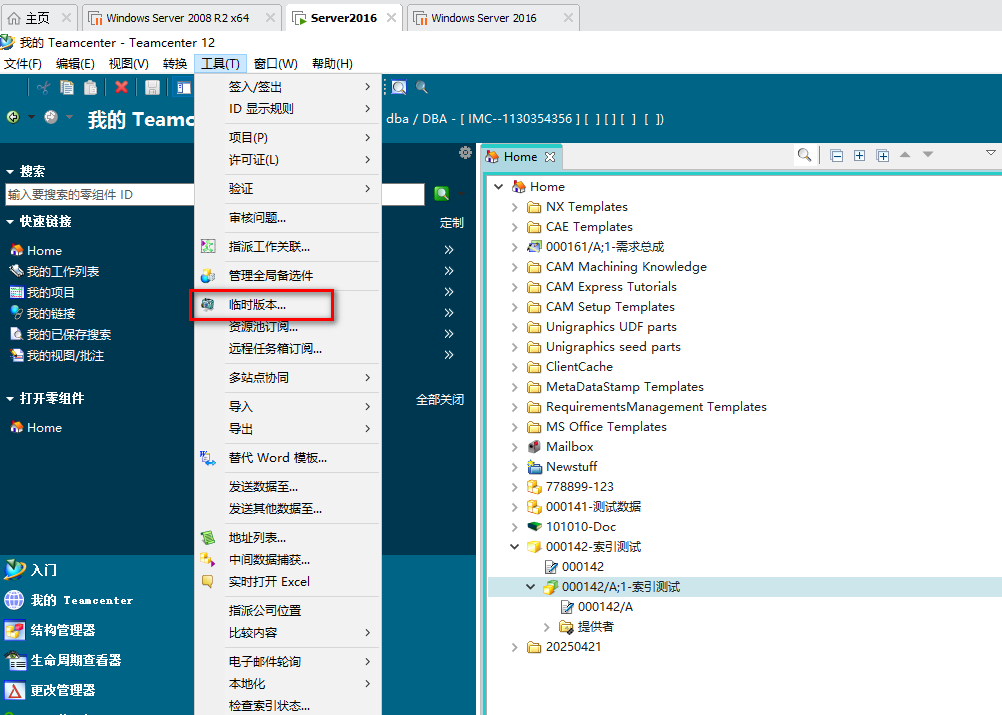Image resolution: width=1002 pixels, height=715 pixels.
Task: Click the back navigation arrow icon
Action: [13, 117]
